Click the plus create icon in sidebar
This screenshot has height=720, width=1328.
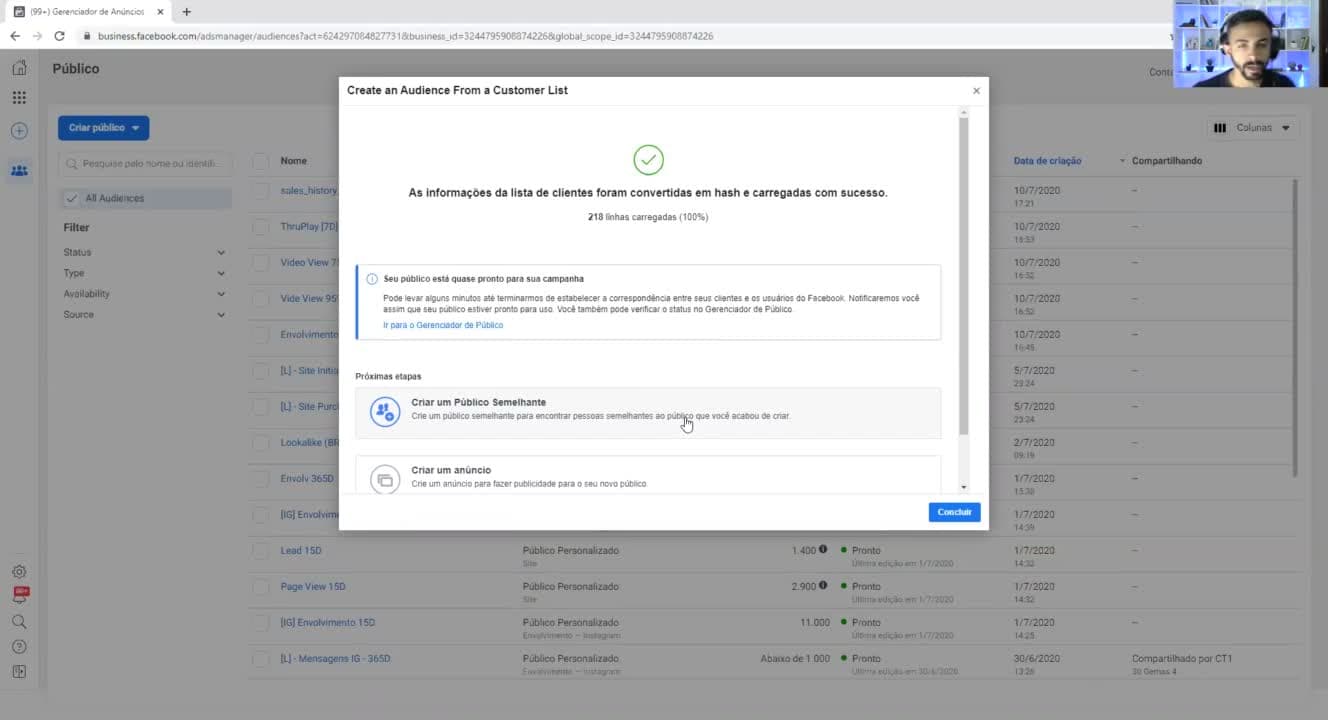click(x=19, y=131)
